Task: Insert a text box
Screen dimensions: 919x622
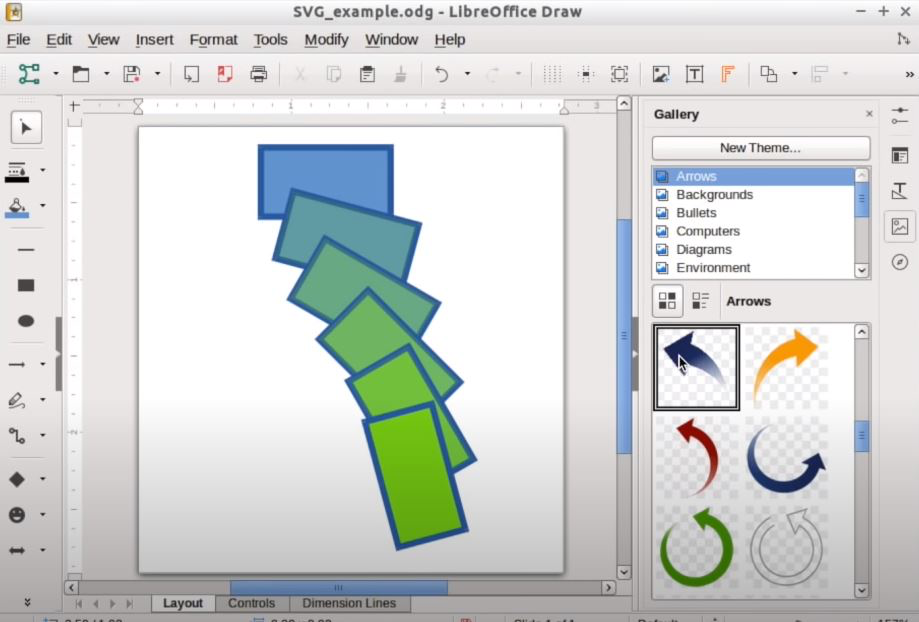Action: pos(693,73)
